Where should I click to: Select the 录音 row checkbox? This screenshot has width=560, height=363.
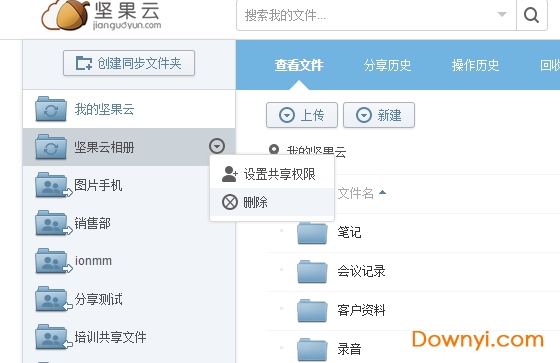pyautogui.click(x=281, y=347)
